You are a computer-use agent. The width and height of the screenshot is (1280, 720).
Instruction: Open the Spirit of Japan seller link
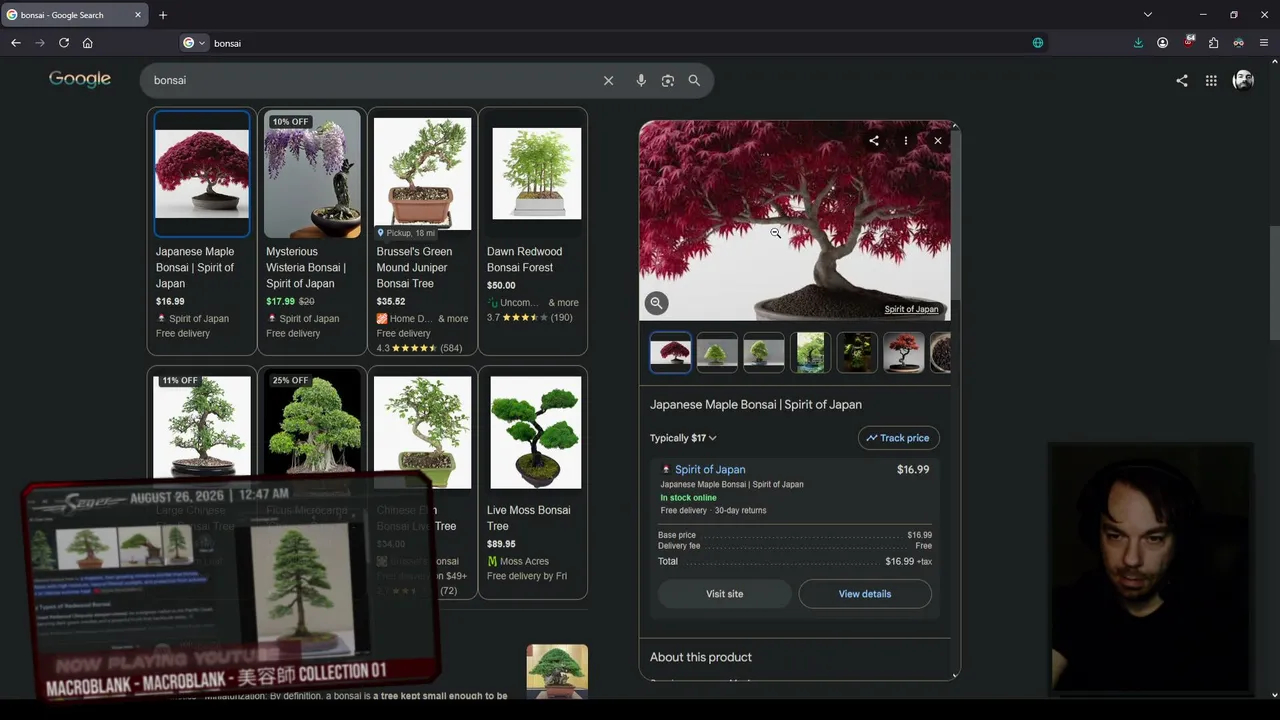(x=710, y=469)
